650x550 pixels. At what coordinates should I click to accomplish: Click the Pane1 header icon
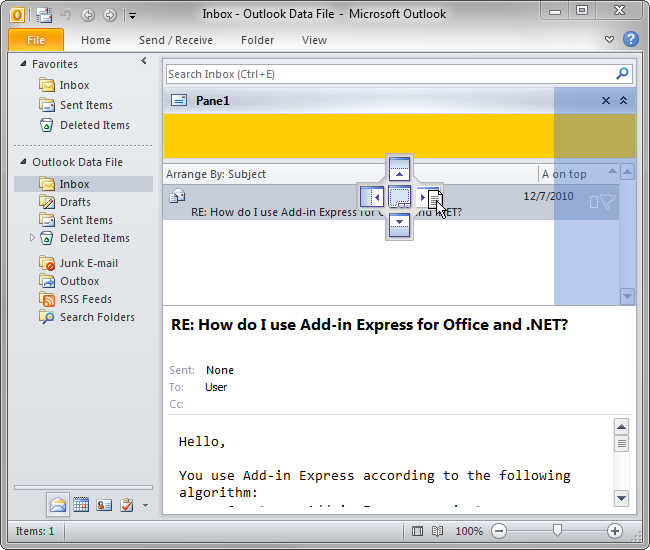(x=179, y=100)
